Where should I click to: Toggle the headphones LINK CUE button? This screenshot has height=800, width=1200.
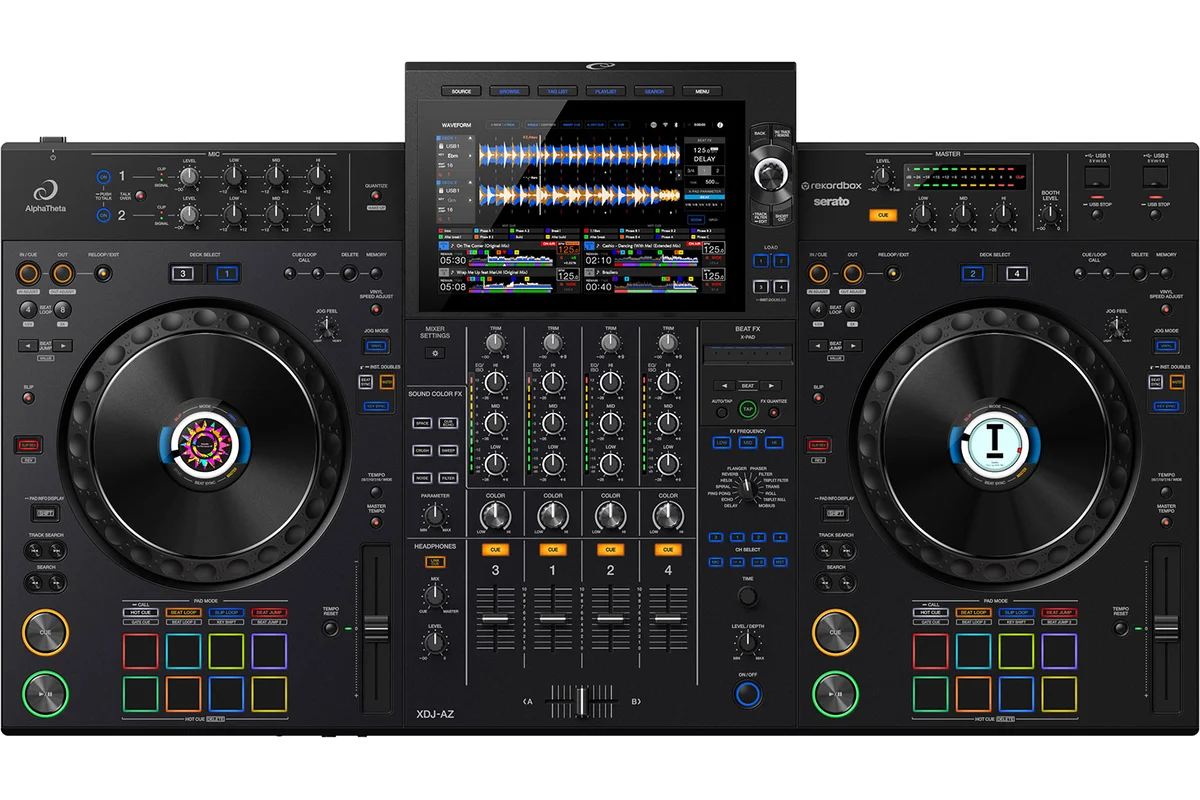(x=436, y=562)
